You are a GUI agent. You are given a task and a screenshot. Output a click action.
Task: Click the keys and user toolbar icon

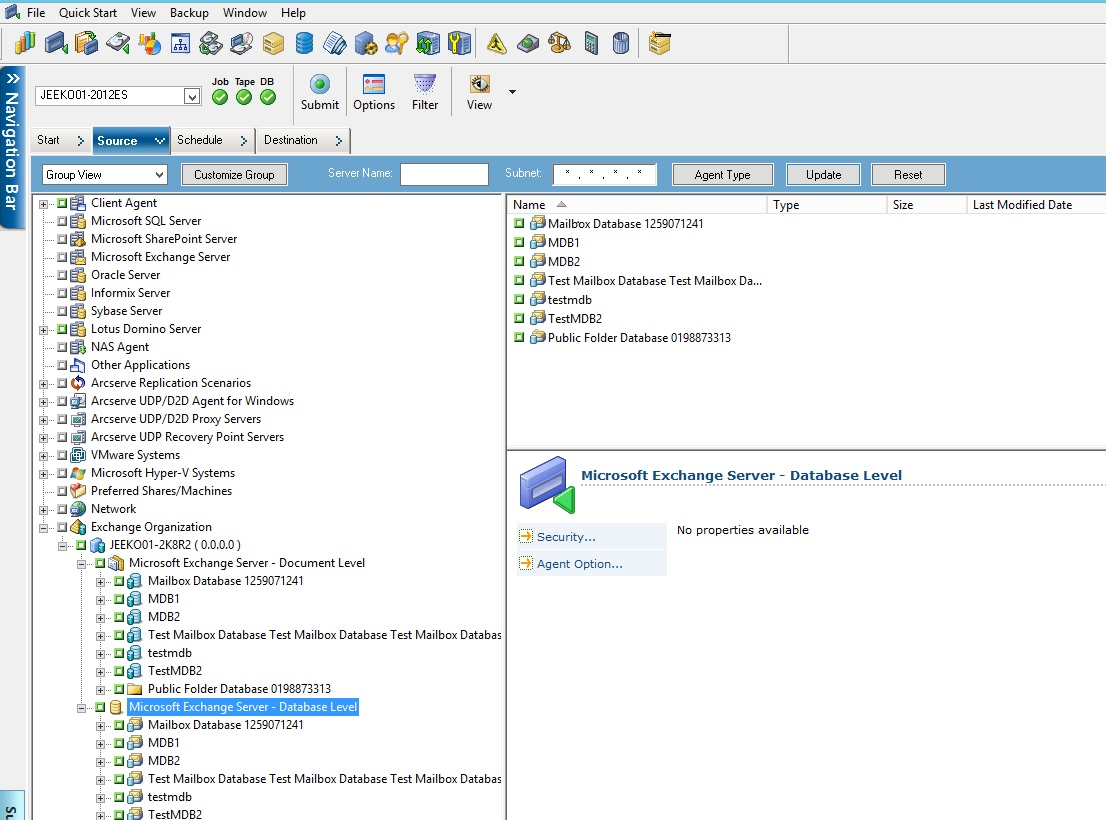tap(396, 43)
